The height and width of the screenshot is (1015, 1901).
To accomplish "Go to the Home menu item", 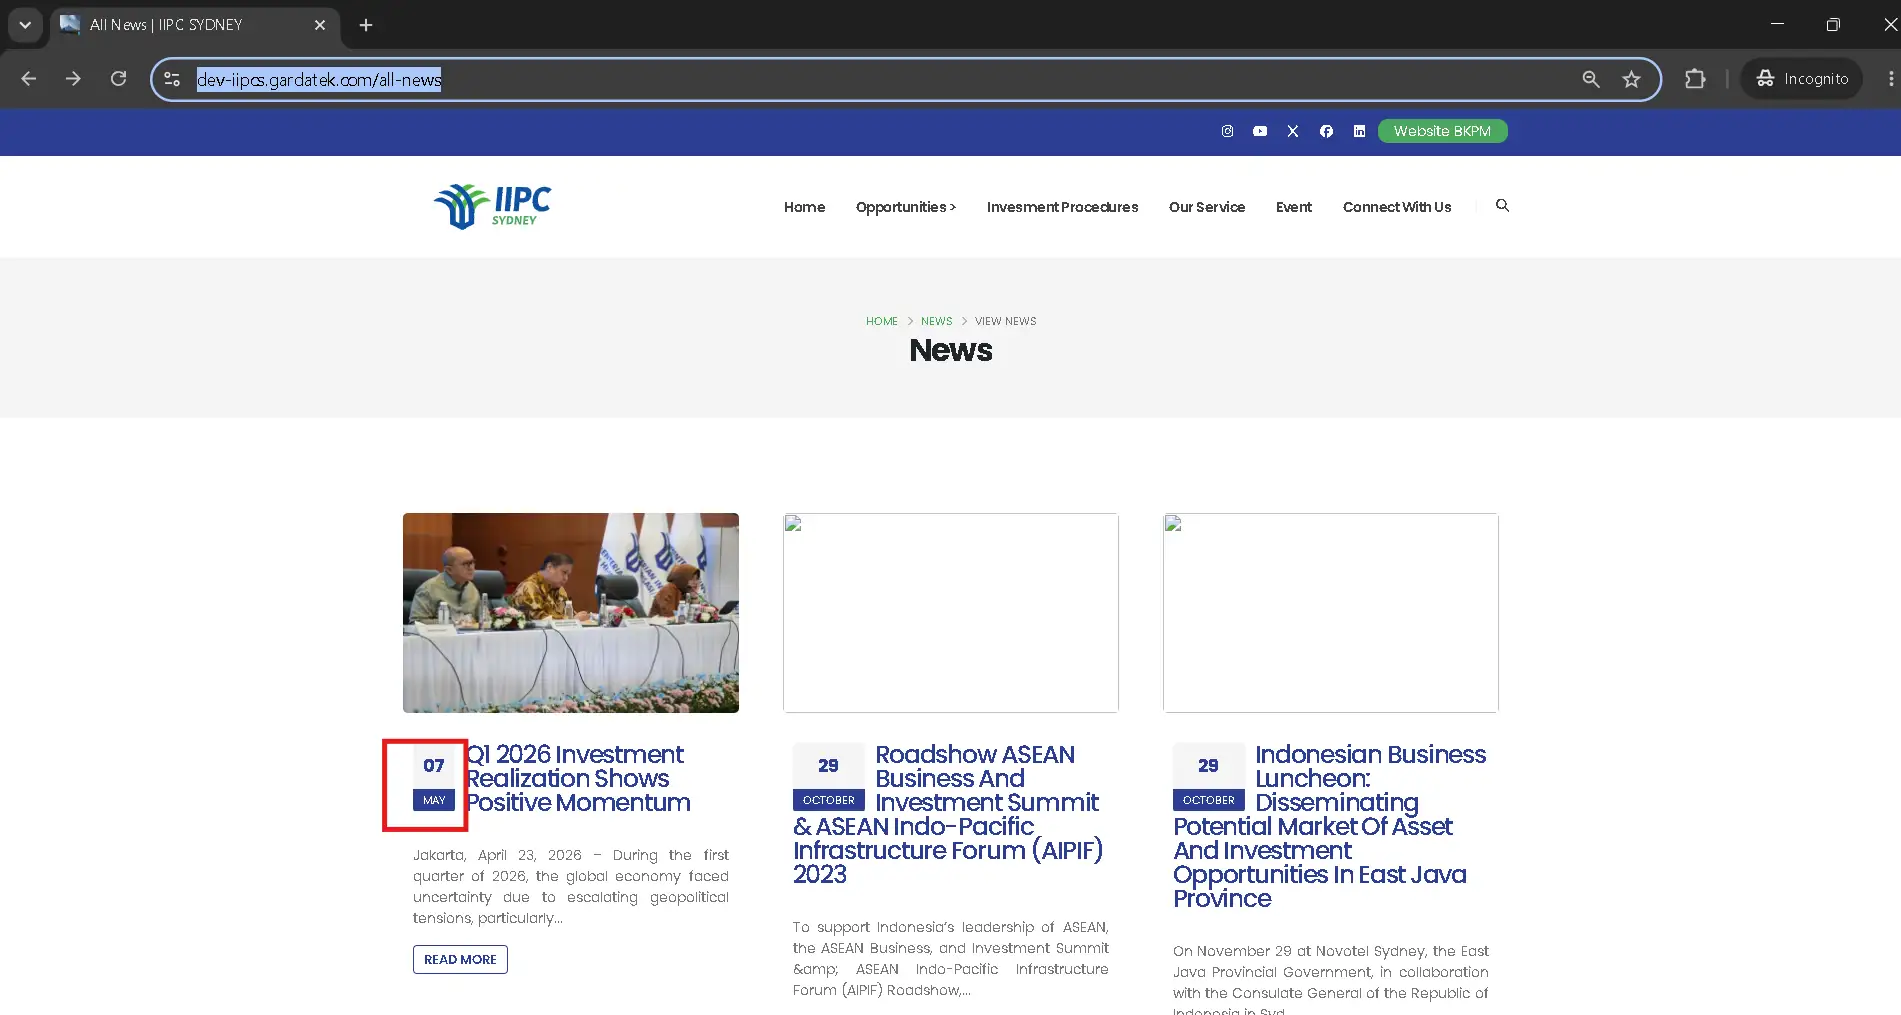I will click(x=804, y=207).
